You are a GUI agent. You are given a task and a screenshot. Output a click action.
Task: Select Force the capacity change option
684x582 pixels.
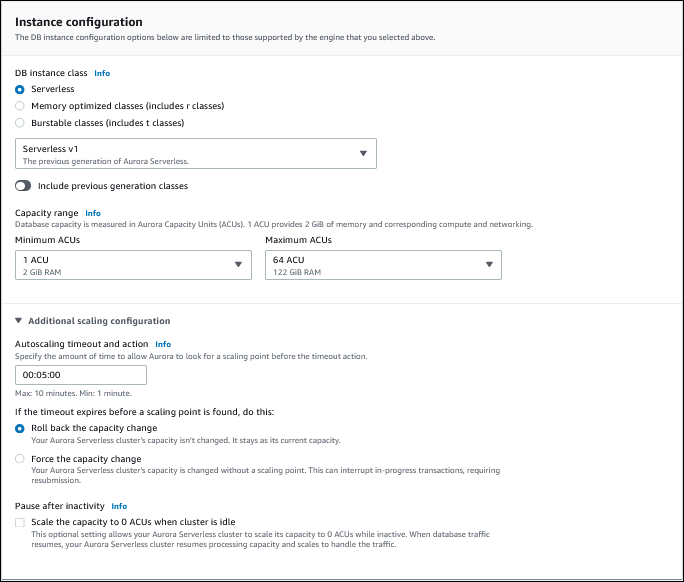click(x=20, y=459)
